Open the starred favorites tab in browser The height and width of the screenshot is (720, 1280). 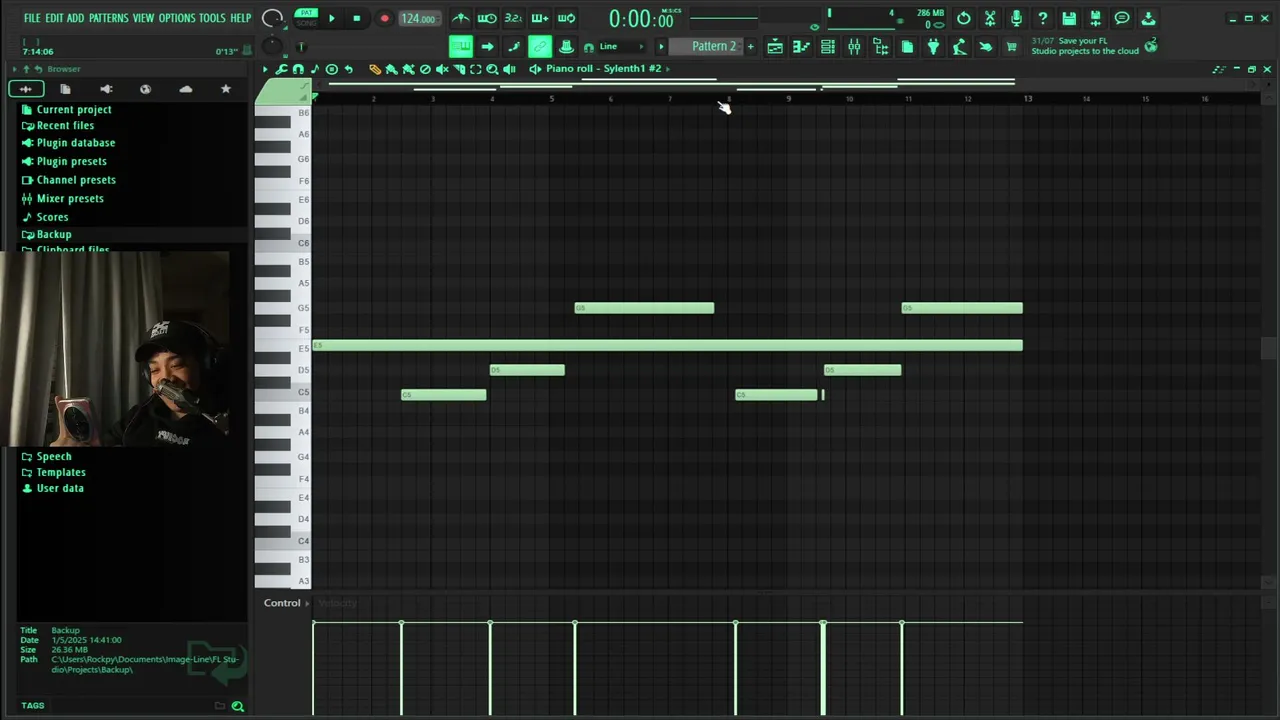pyautogui.click(x=225, y=89)
